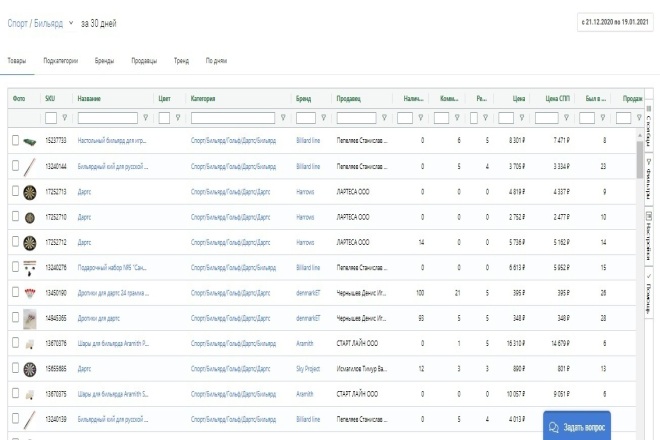Check the row with SKU 13240276
The image size is (660, 440).
[15, 267]
